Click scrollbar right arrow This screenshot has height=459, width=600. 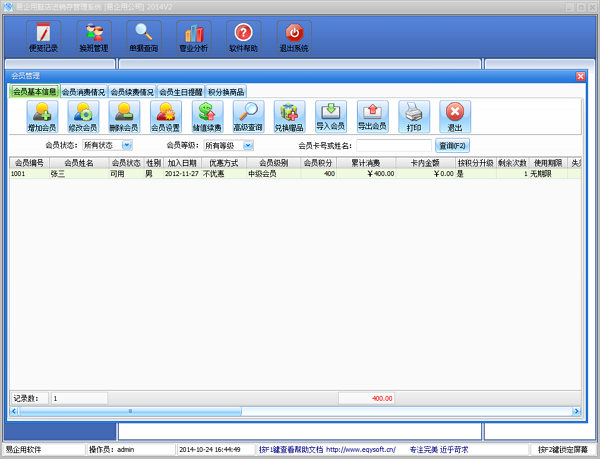pyautogui.click(x=576, y=411)
